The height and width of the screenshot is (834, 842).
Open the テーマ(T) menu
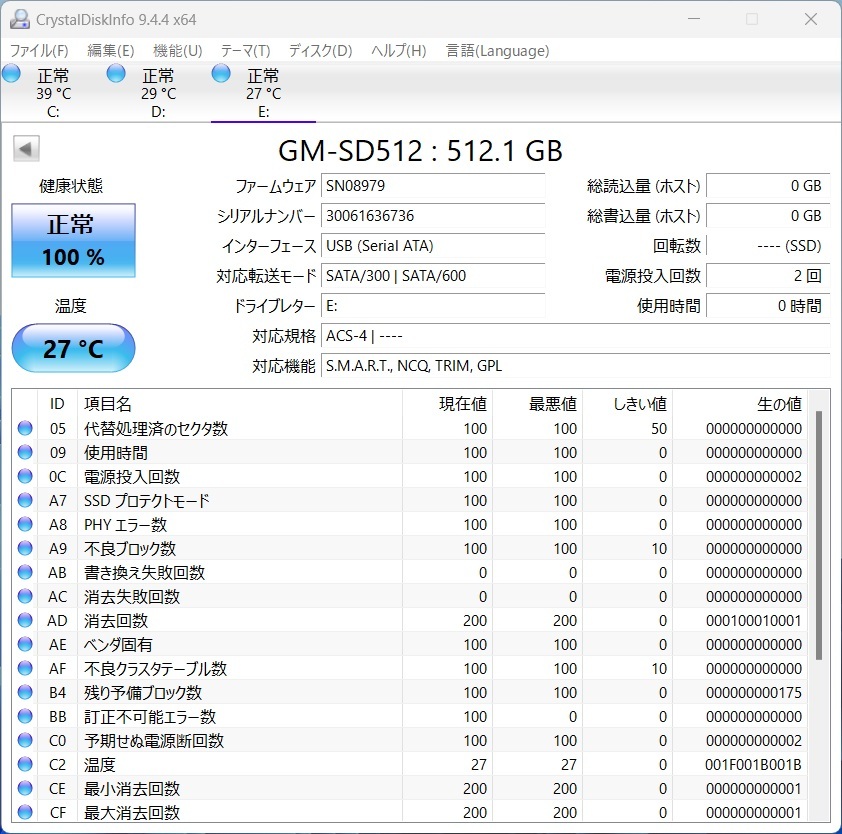(x=245, y=51)
